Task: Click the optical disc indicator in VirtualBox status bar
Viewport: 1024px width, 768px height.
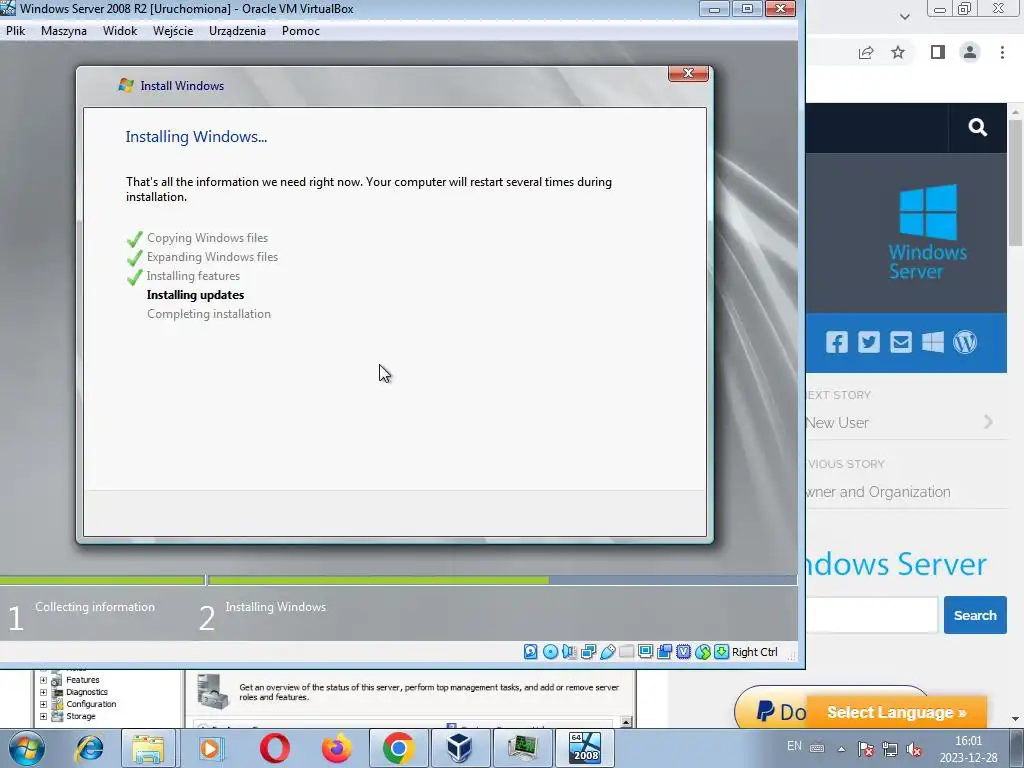Action: pyautogui.click(x=550, y=651)
